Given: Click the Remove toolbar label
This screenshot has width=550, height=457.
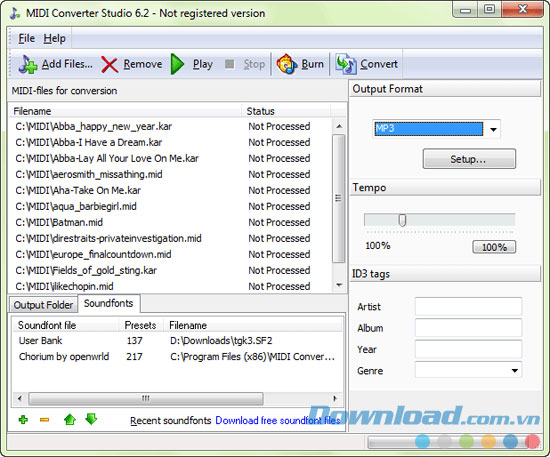Looking at the screenshot, I should 143,64.
